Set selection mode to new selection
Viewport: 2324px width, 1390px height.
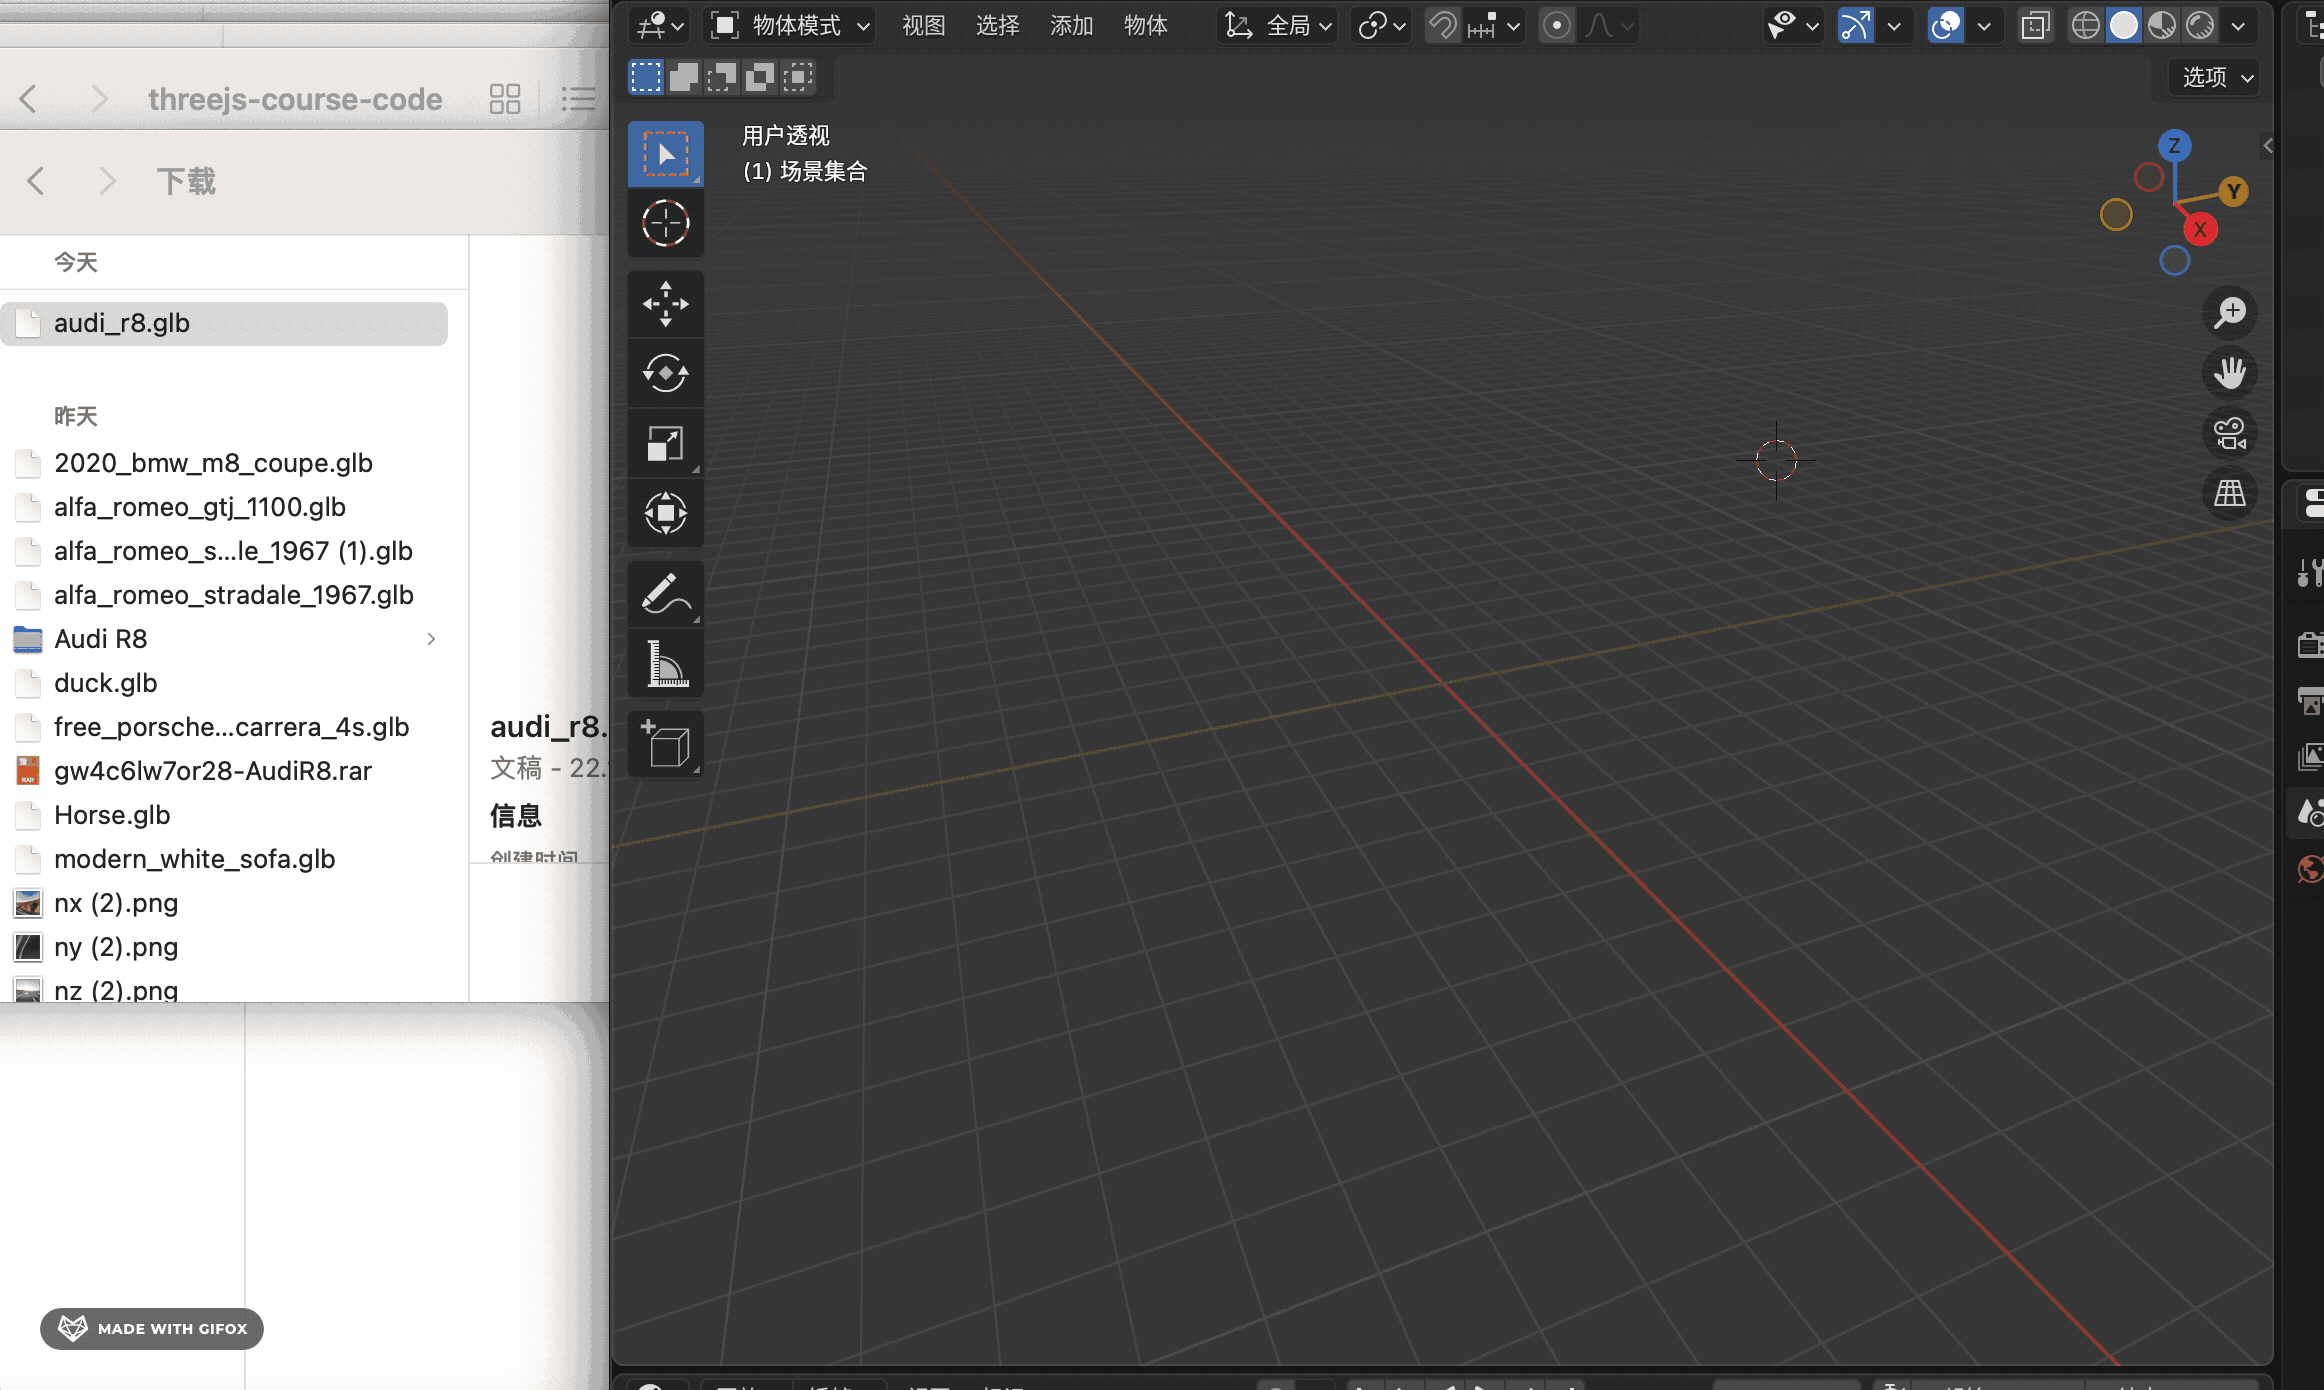646,77
